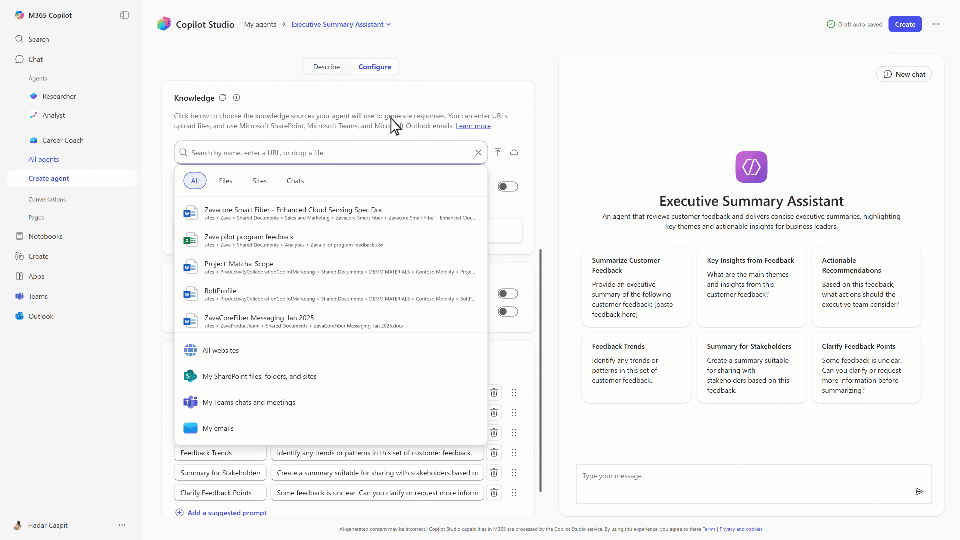Select the Smart Fiber Spec Doc result
960x540 pixels.
click(x=331, y=213)
